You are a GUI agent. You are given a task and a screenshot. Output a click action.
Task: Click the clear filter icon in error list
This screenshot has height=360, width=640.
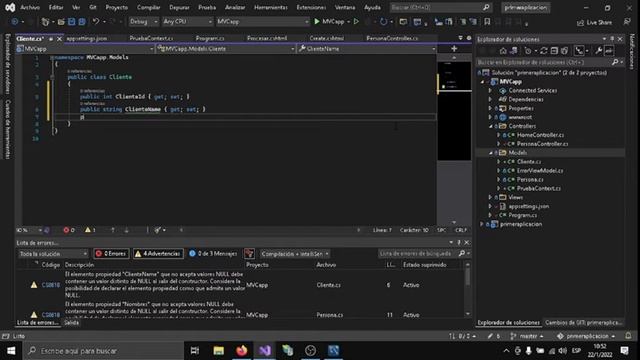pos(249,254)
